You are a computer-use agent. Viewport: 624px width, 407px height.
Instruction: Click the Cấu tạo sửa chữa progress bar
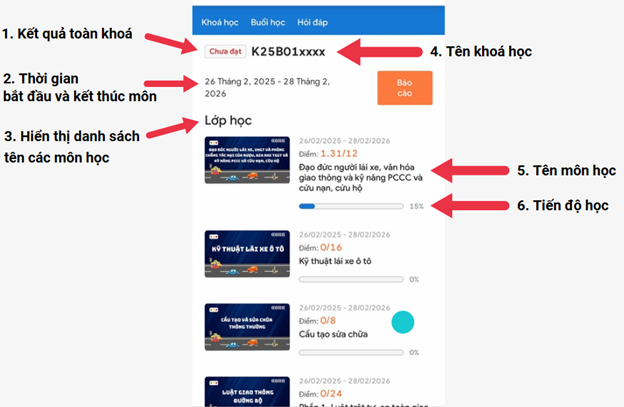(x=351, y=352)
